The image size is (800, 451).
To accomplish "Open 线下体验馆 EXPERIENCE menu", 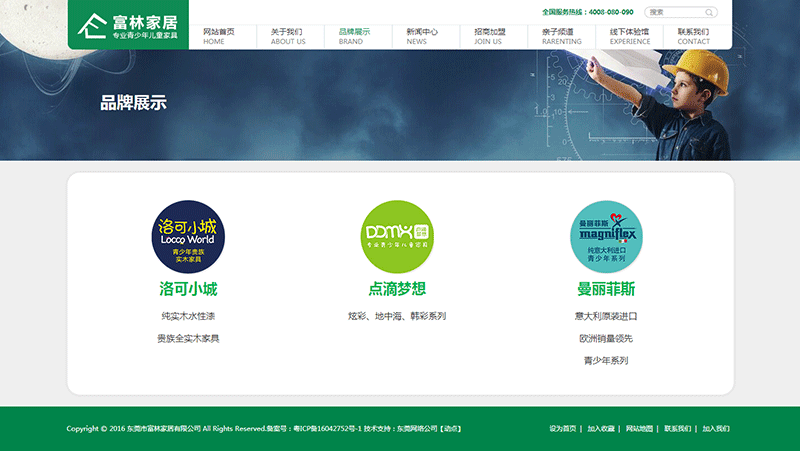I will point(629,36).
